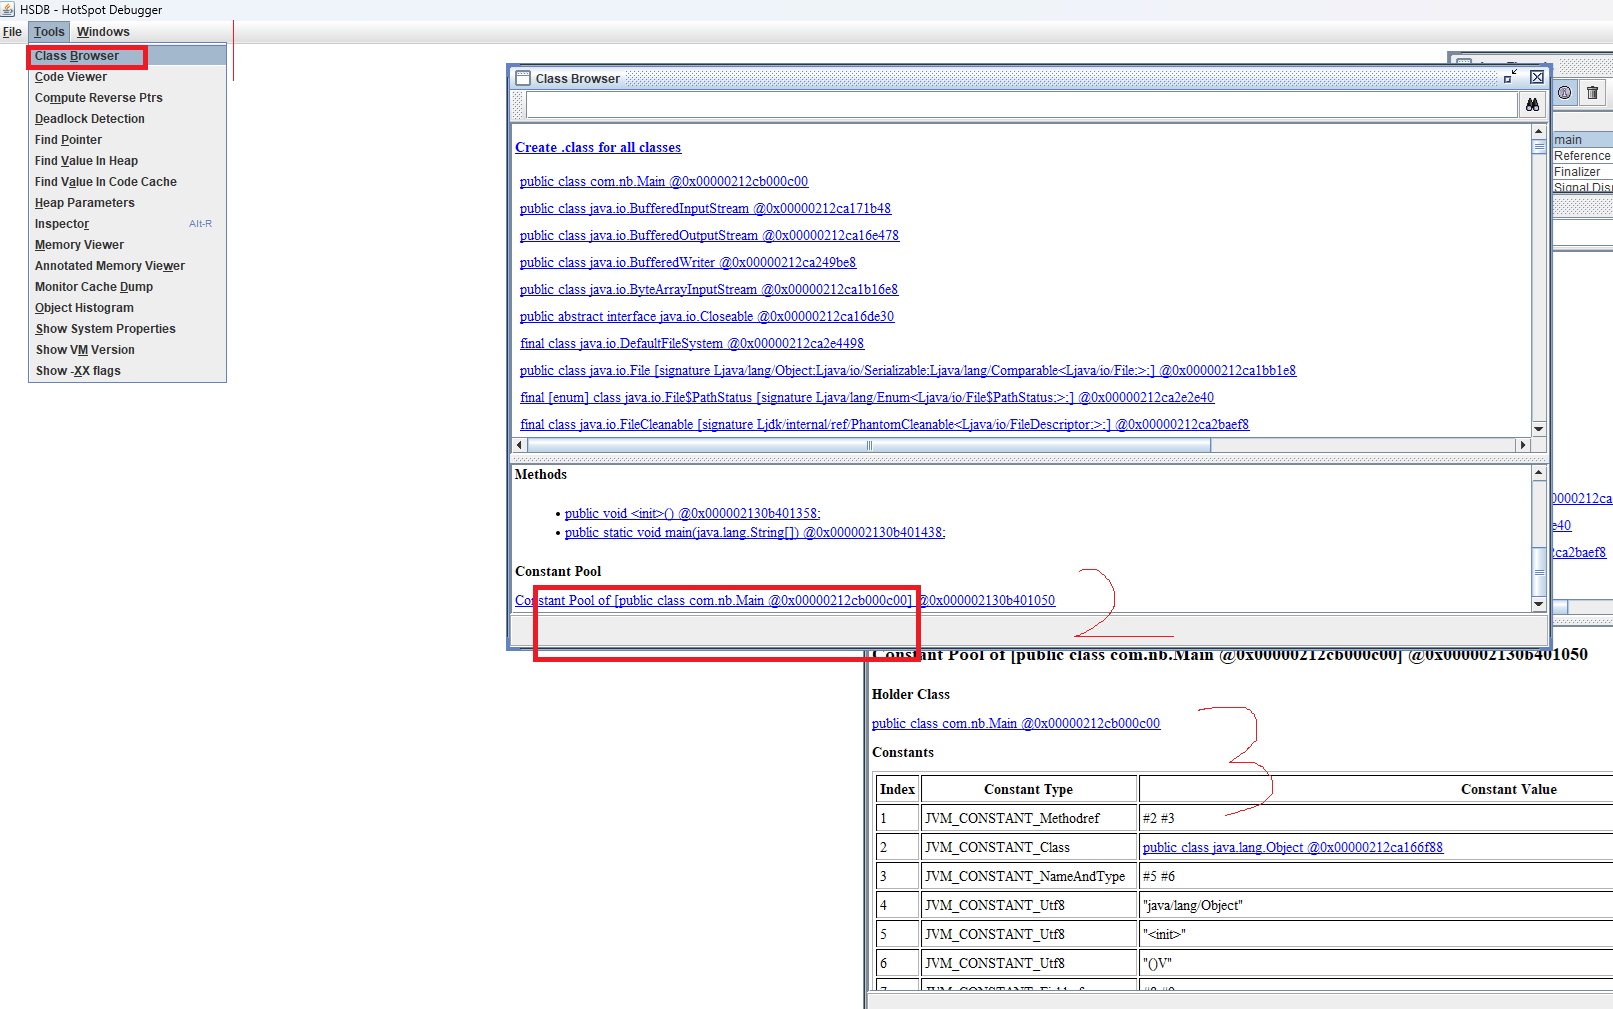The image size is (1613, 1009).
Task: Select Find Value In Heap menu item
Action: tap(127, 161)
